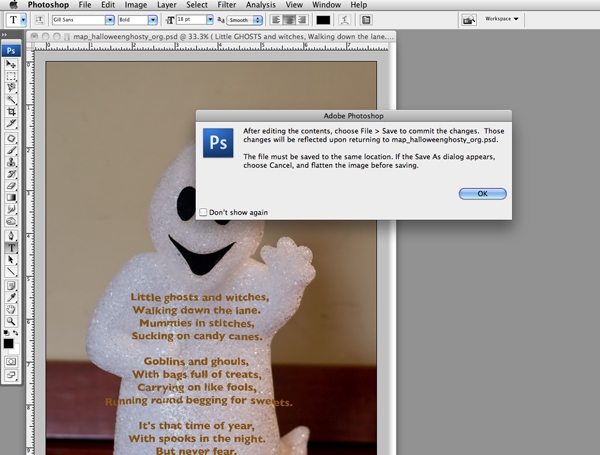The image size is (600, 455).
Task: Open the Create Warped Text button
Action: point(345,20)
